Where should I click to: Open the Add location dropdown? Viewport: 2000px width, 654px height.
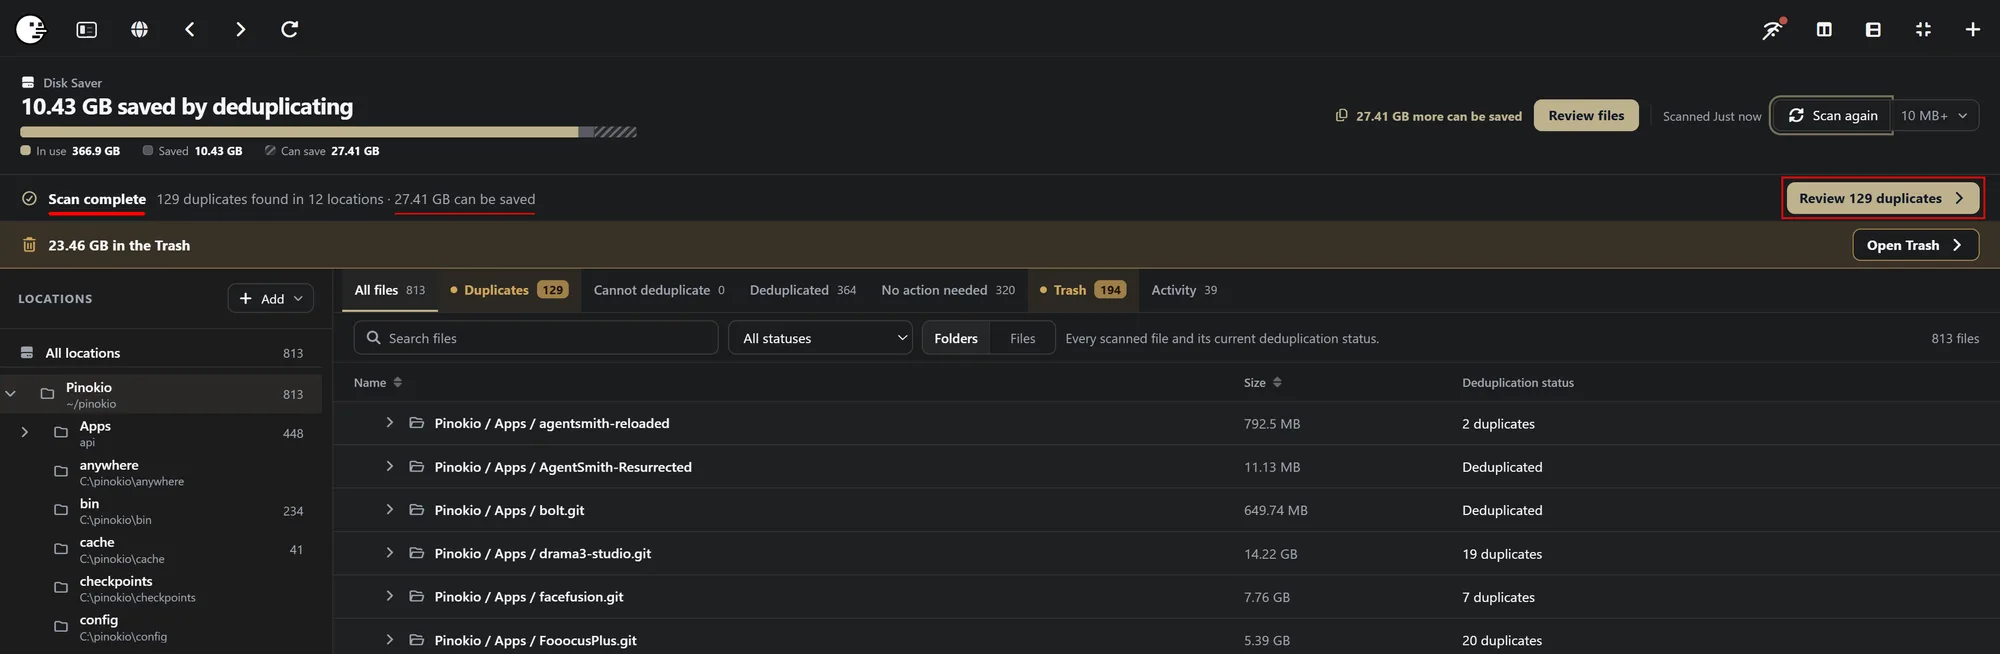271,299
